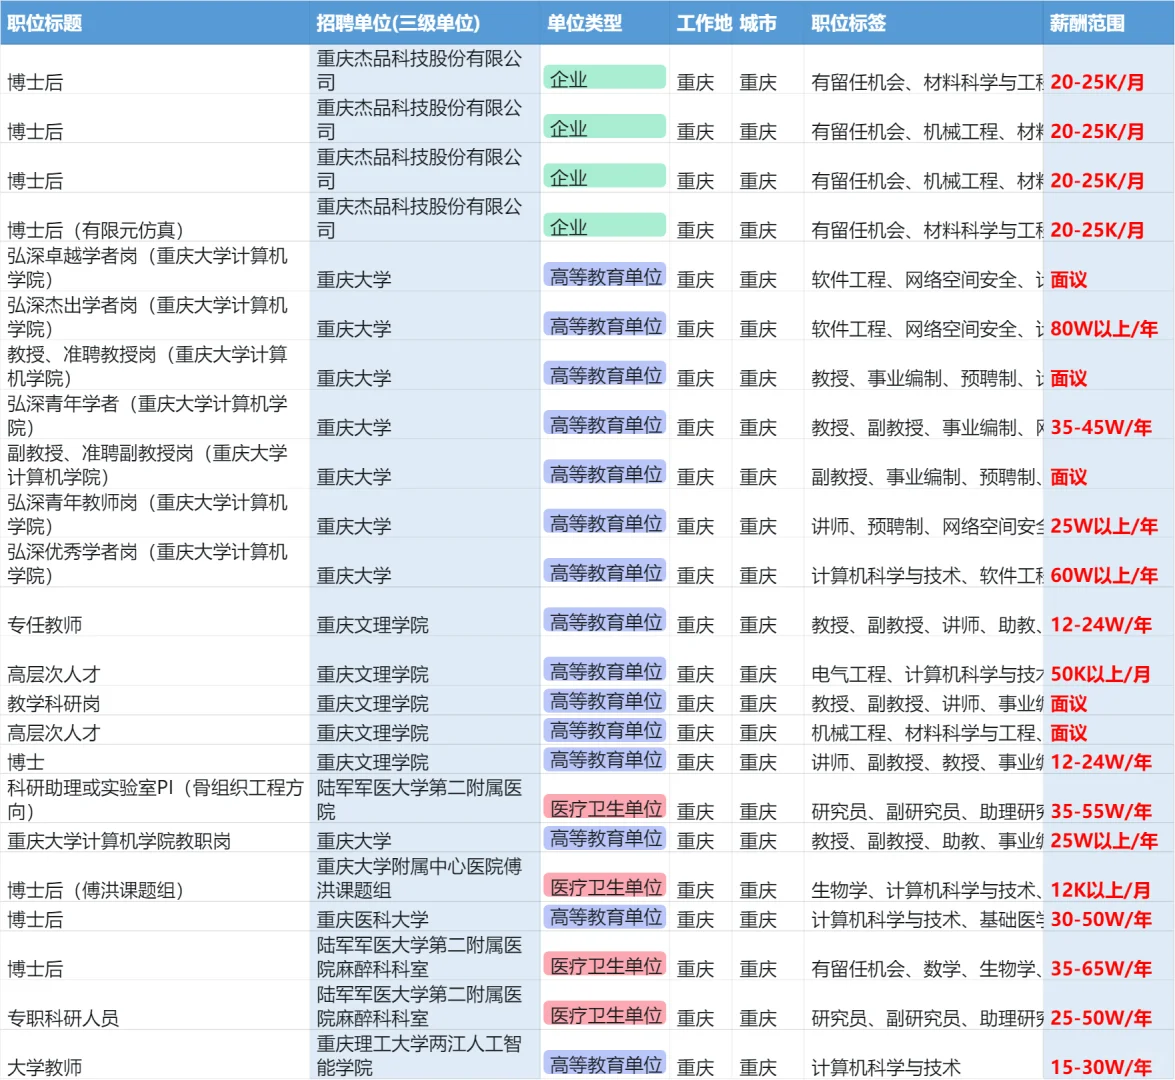The height and width of the screenshot is (1080, 1175).
Task: Select the 教学科研岗 job title cell
Action: (155, 702)
